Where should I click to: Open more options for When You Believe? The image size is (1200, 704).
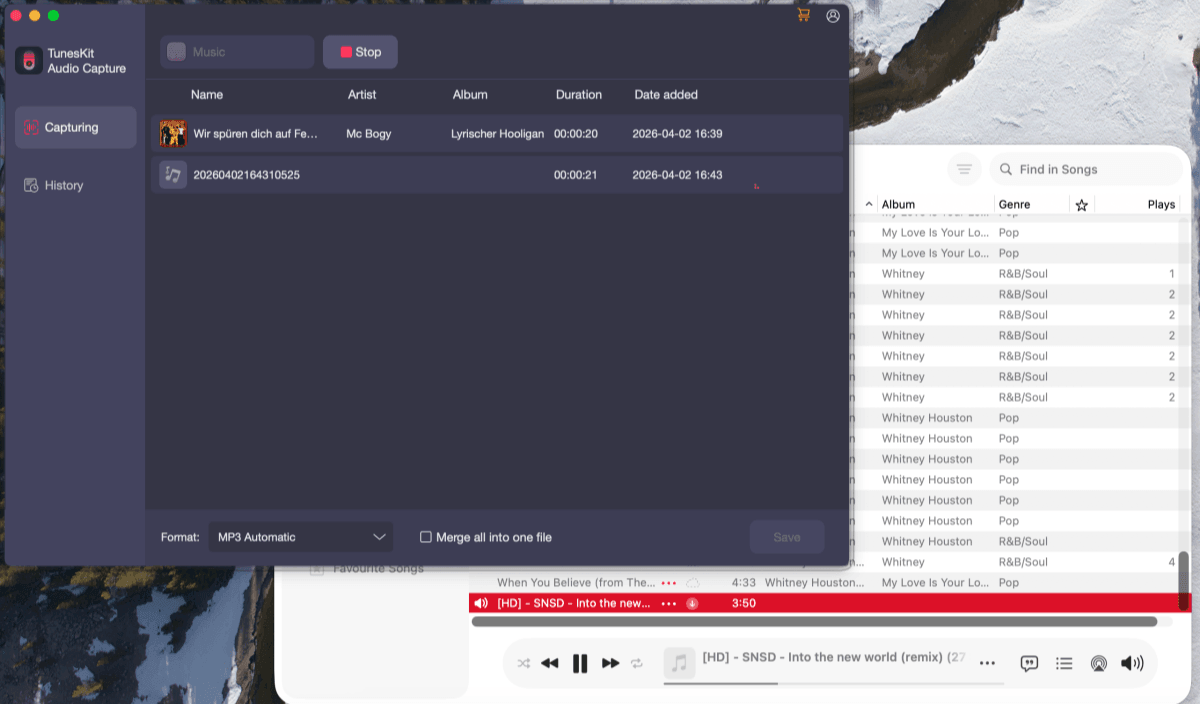[668, 582]
